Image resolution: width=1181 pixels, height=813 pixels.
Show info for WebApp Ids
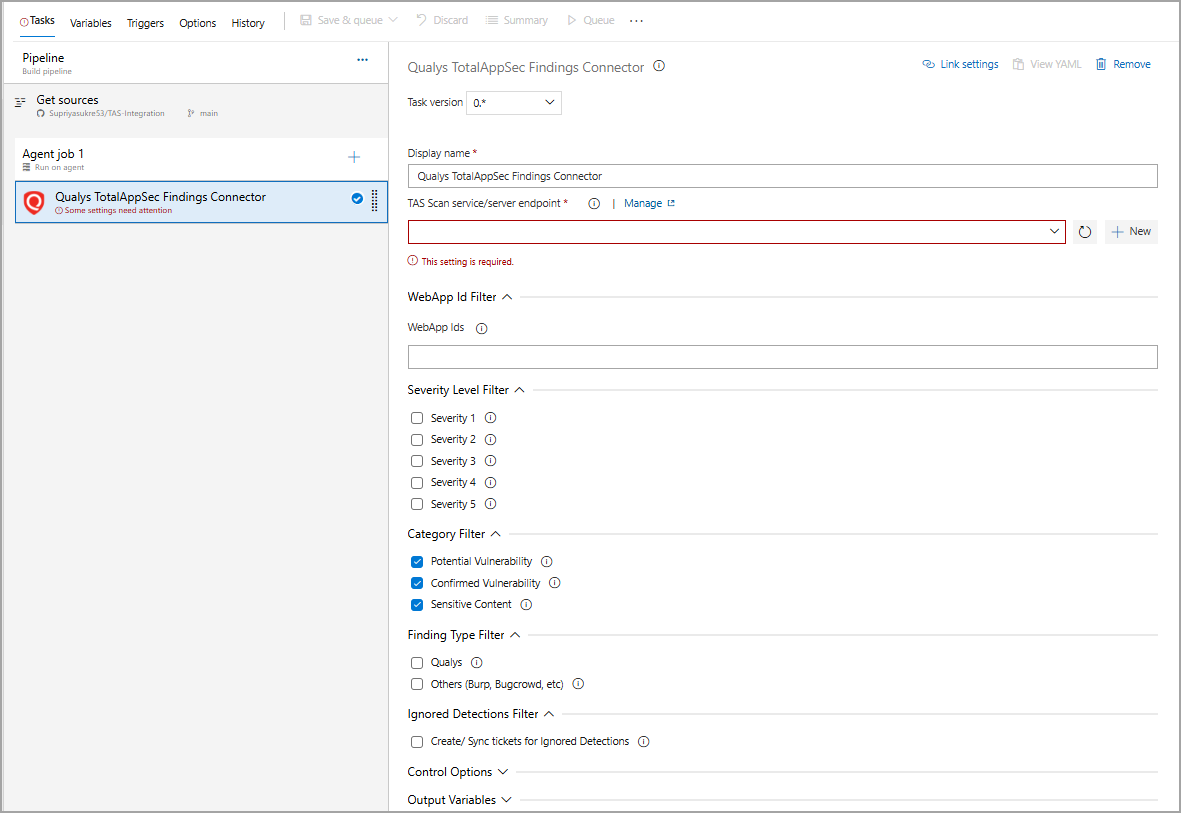click(x=482, y=329)
